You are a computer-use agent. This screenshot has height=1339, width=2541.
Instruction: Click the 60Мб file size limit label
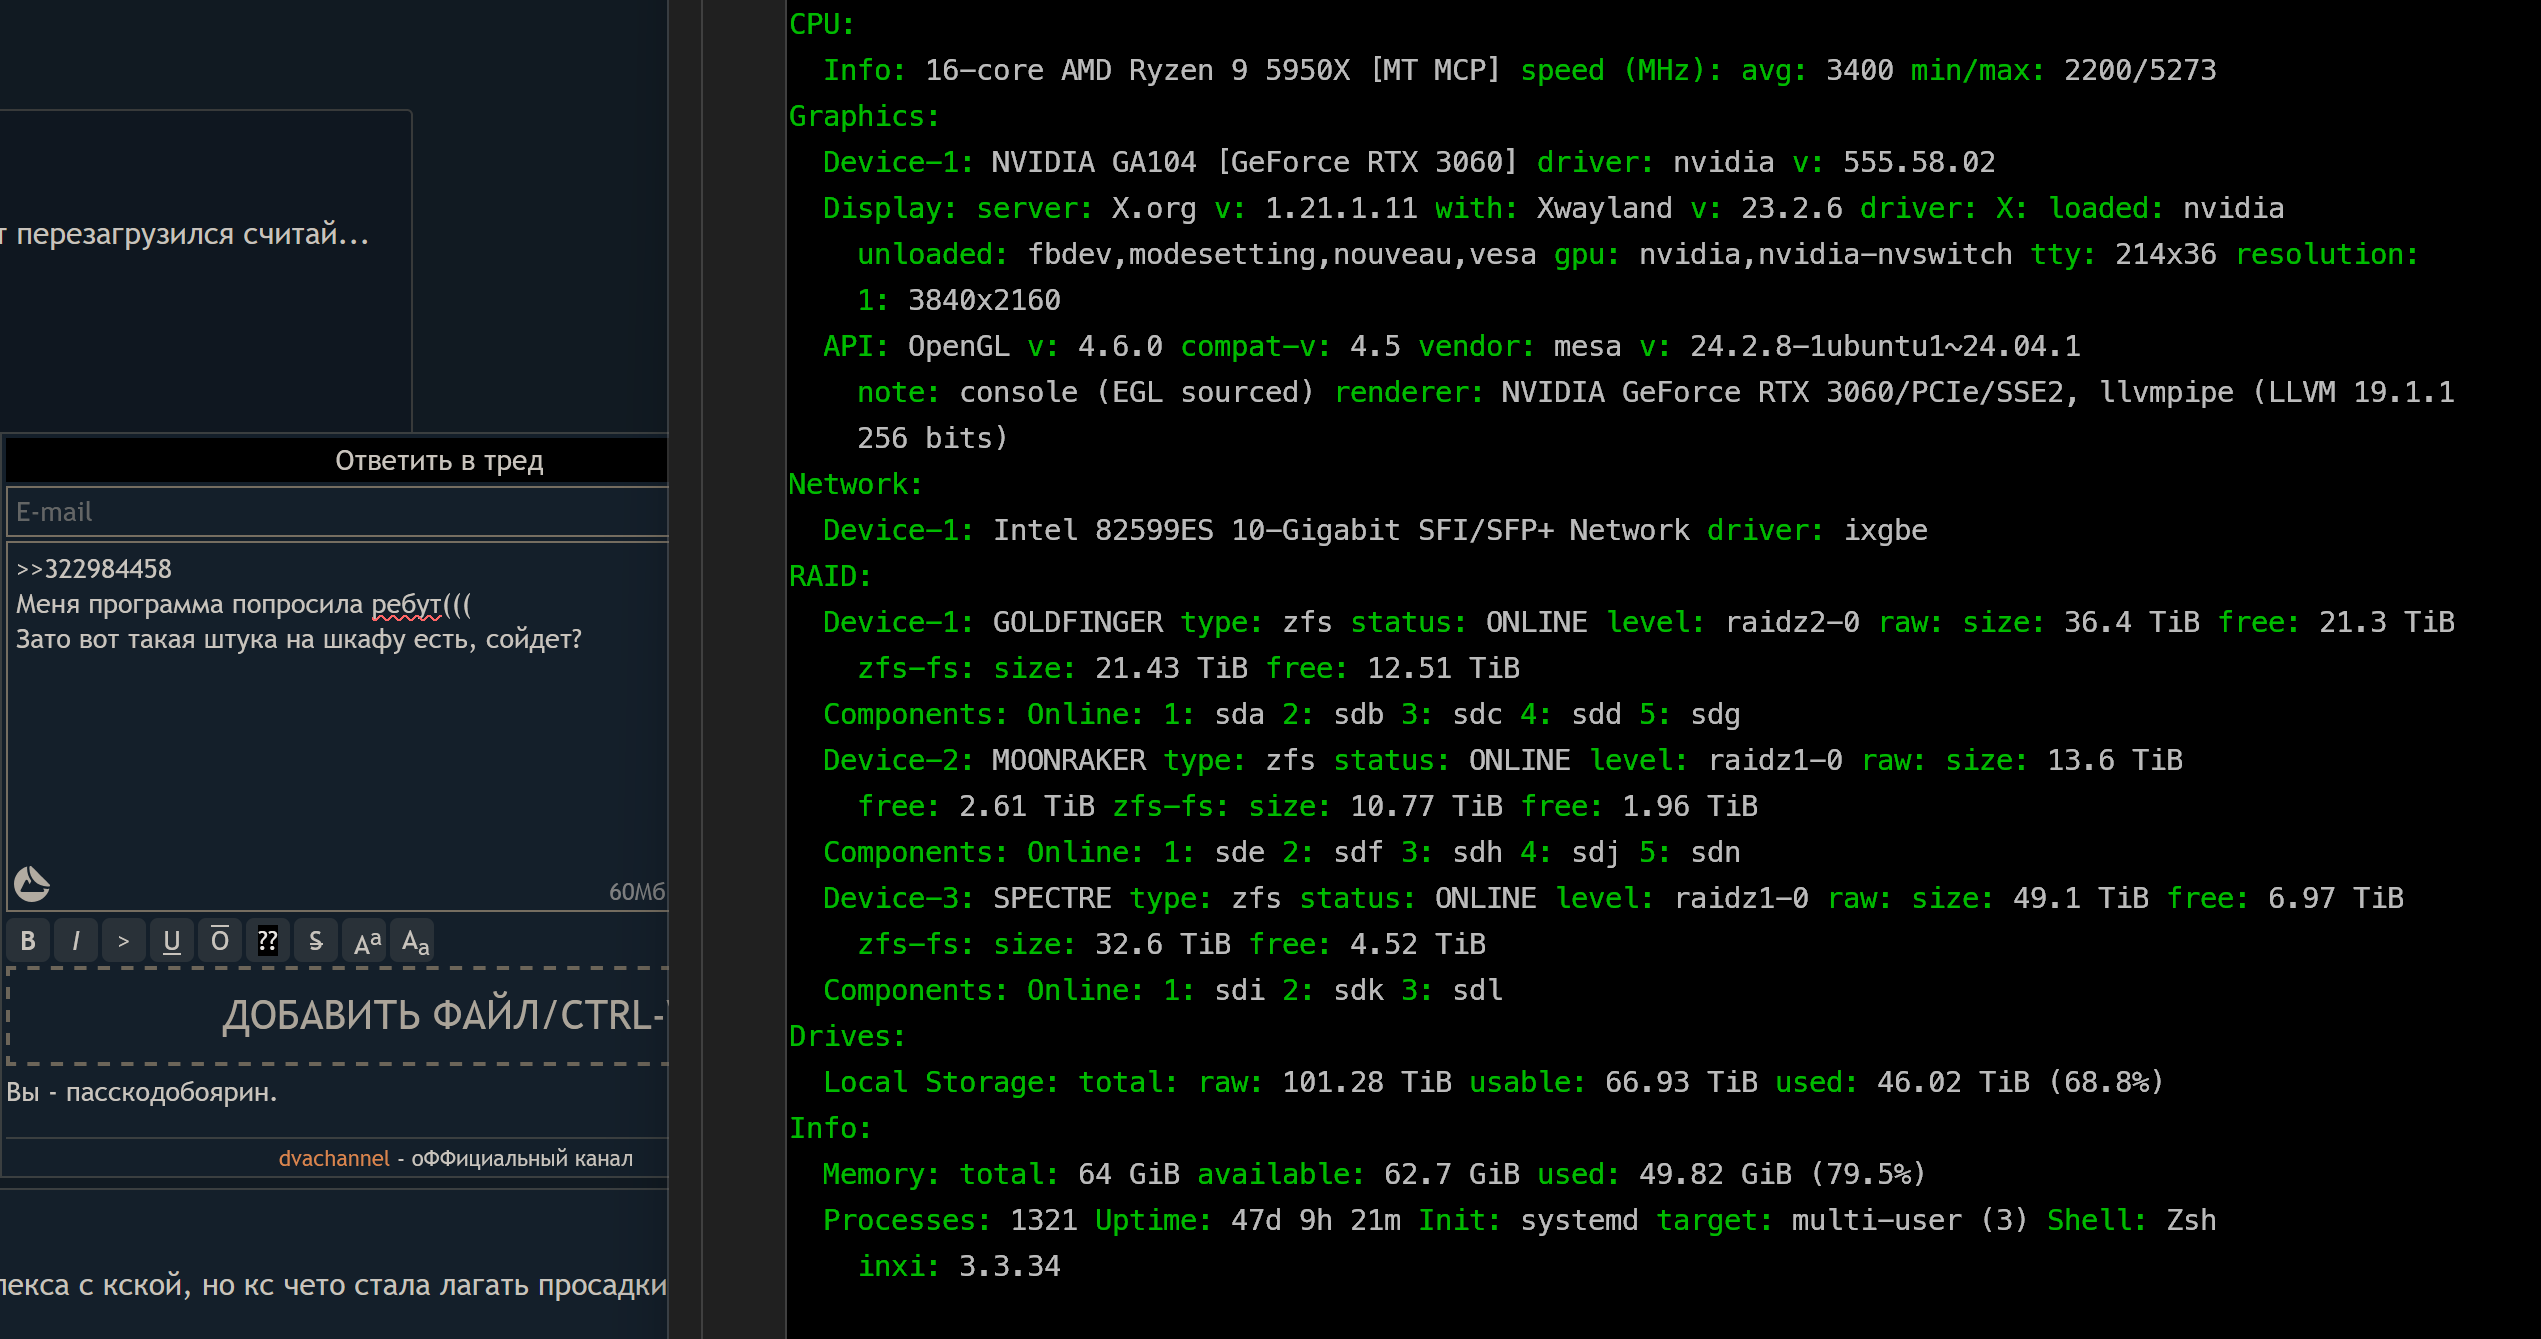(x=637, y=892)
